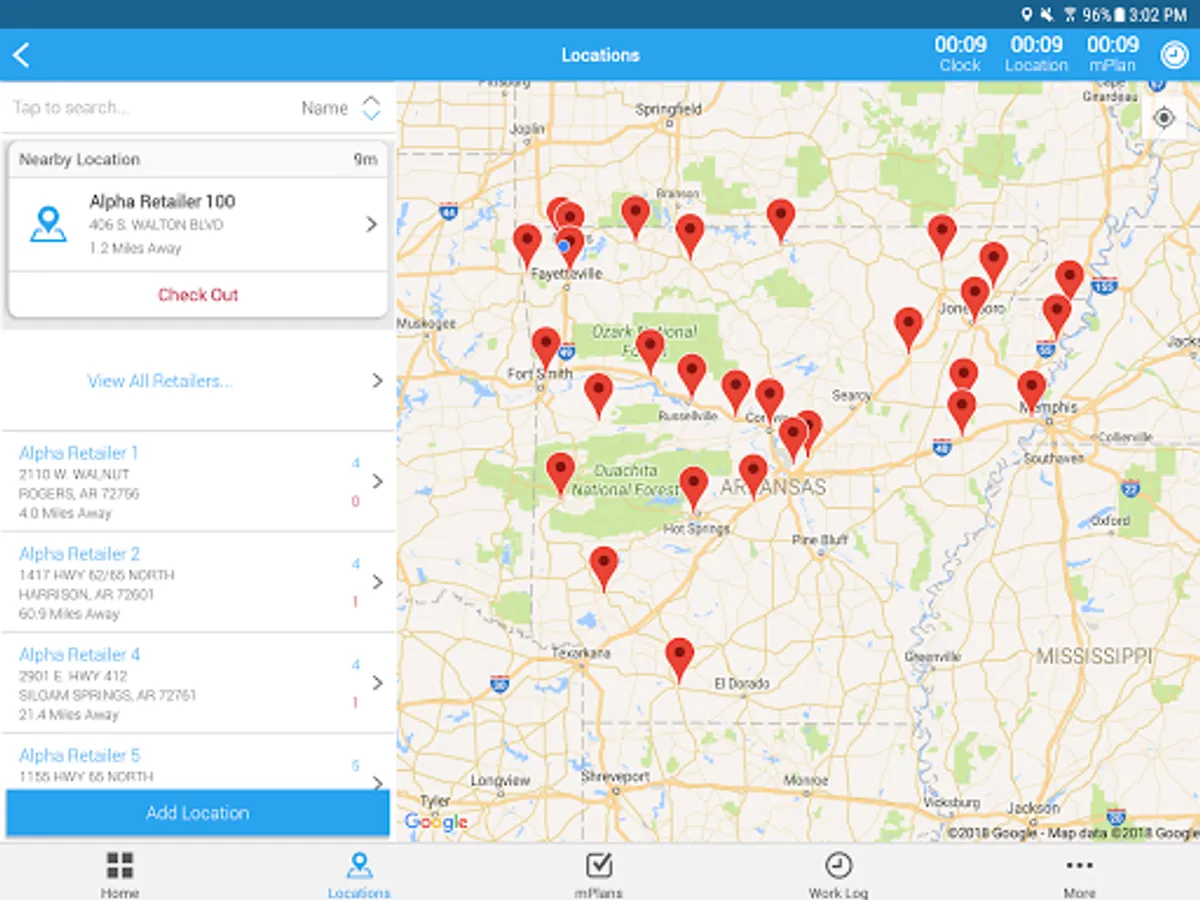Select the map pin west of Fayetteville
The height and width of the screenshot is (900, 1200).
tap(528, 245)
